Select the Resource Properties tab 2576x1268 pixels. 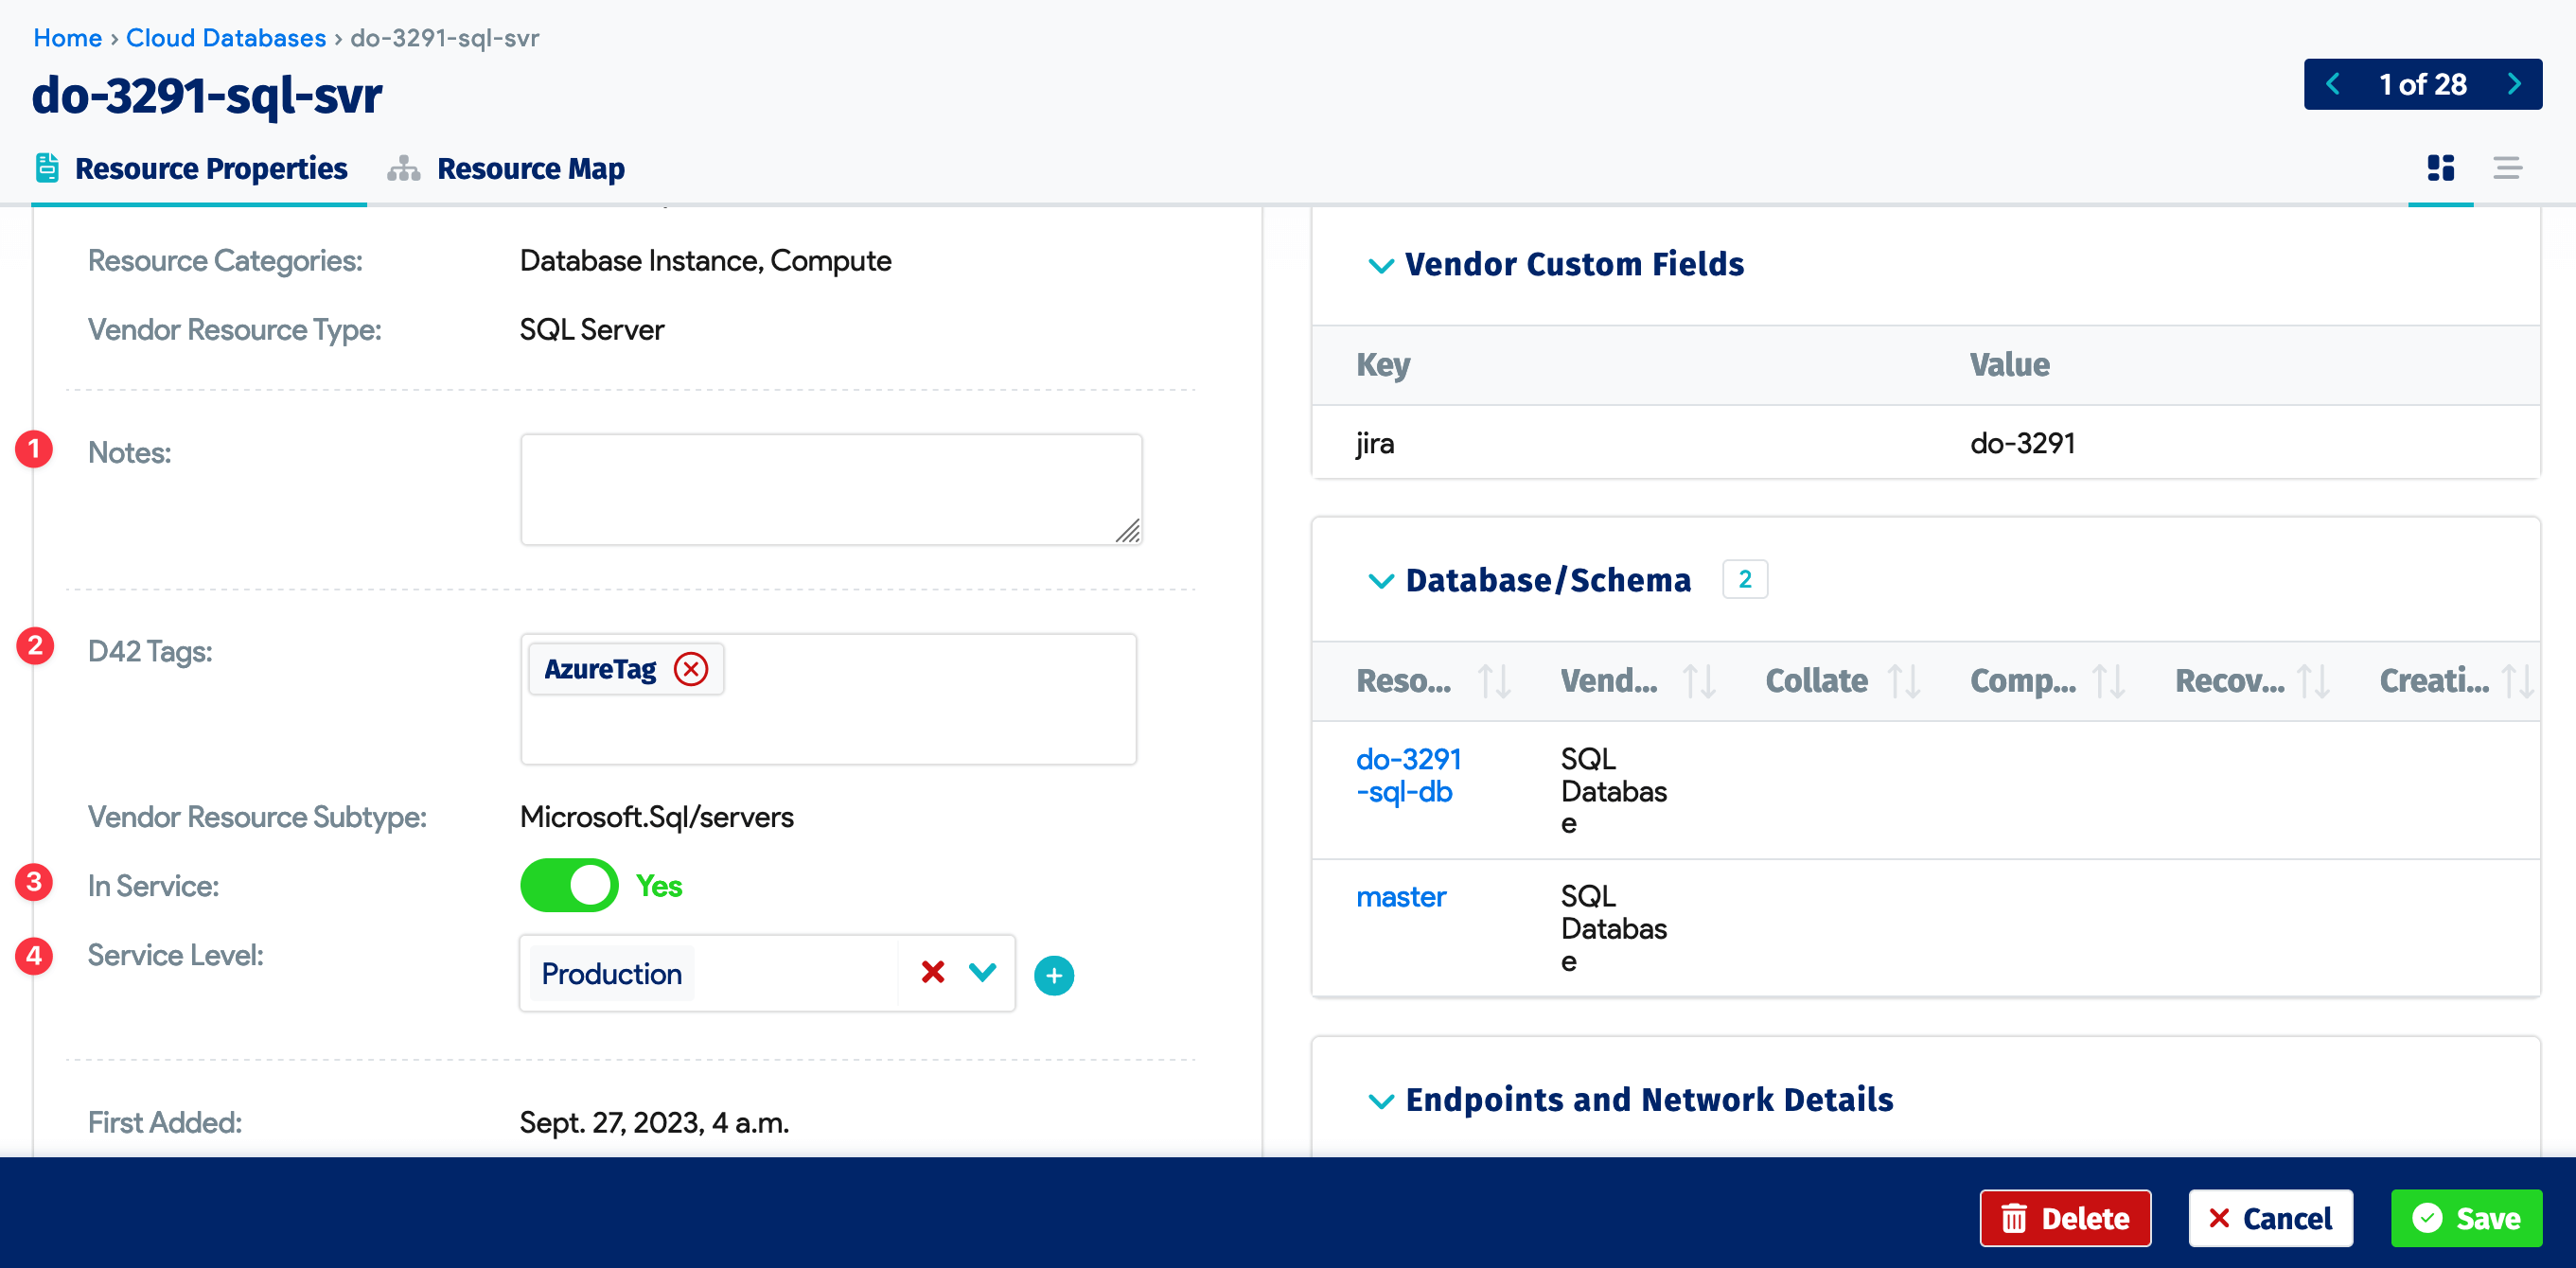click(211, 168)
